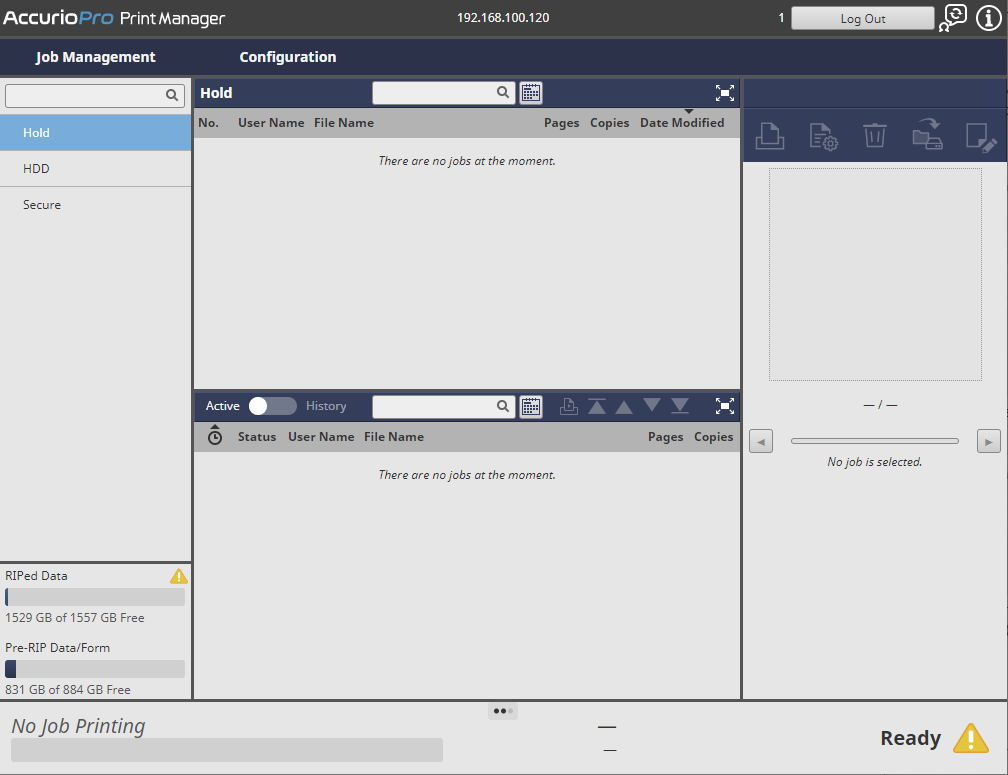Go to next preview page
The height and width of the screenshot is (775, 1008).
989,441
